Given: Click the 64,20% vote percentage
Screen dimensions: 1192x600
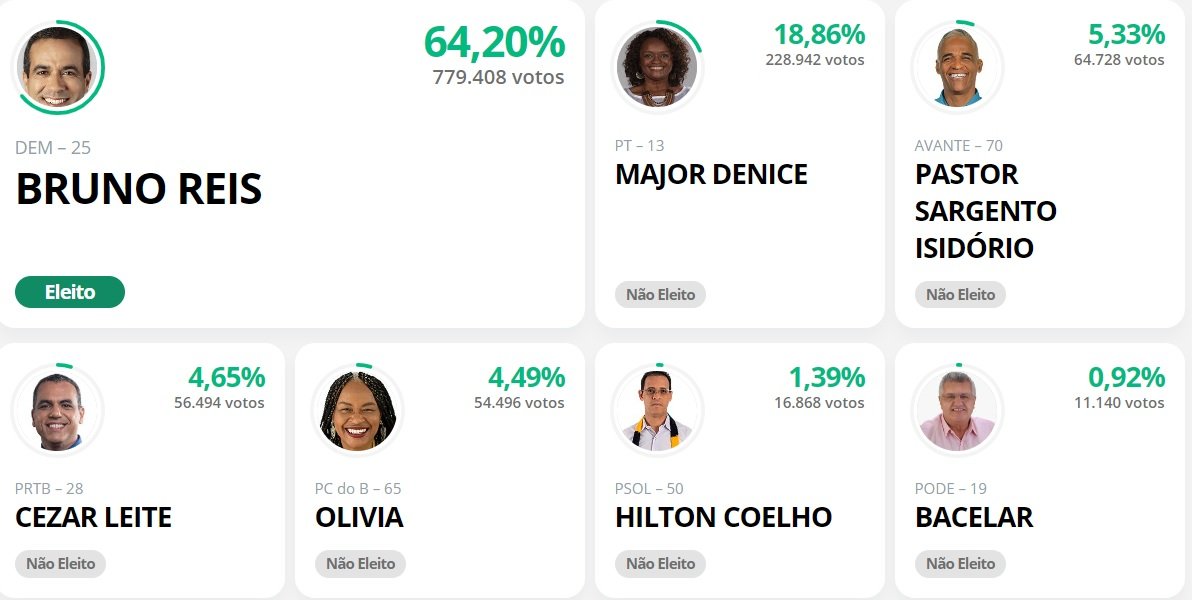Looking at the screenshot, I should click(x=494, y=42).
